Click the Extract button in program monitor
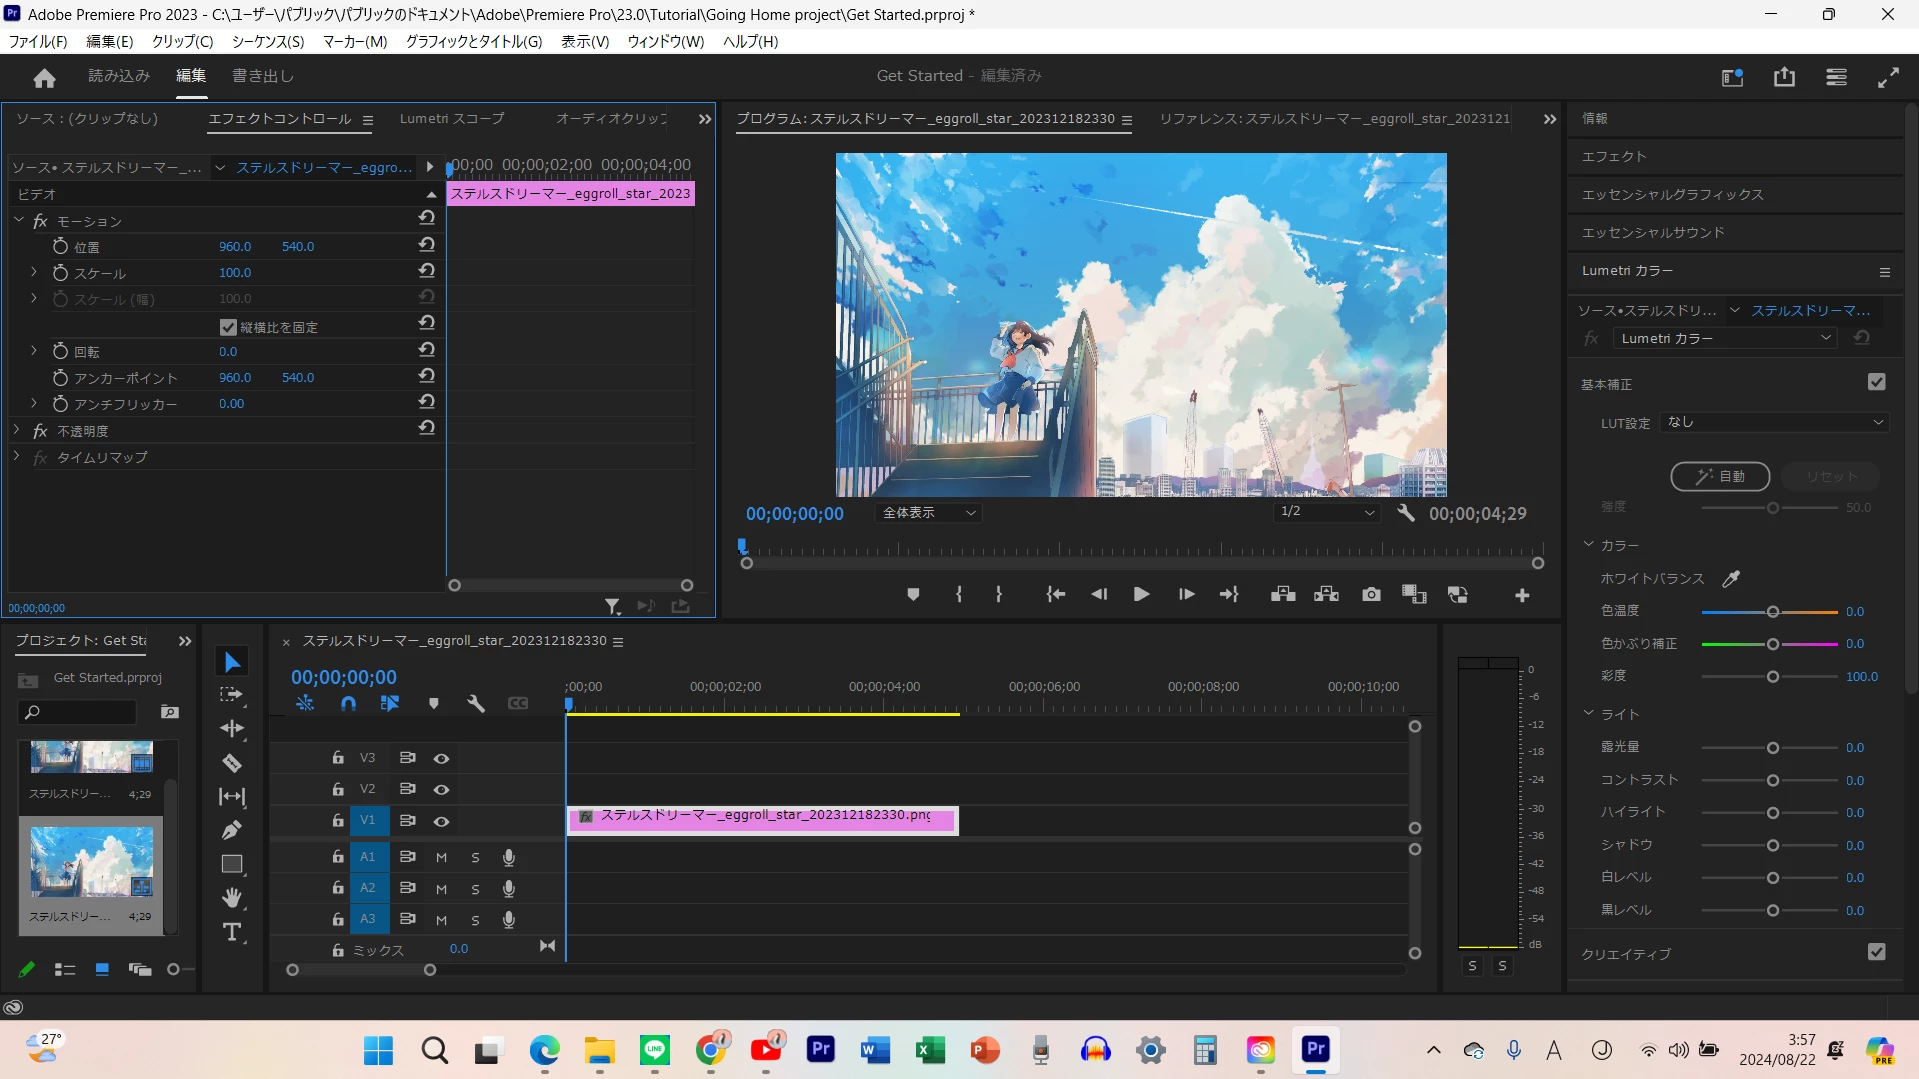Image resolution: width=1919 pixels, height=1079 pixels. tap(1327, 595)
